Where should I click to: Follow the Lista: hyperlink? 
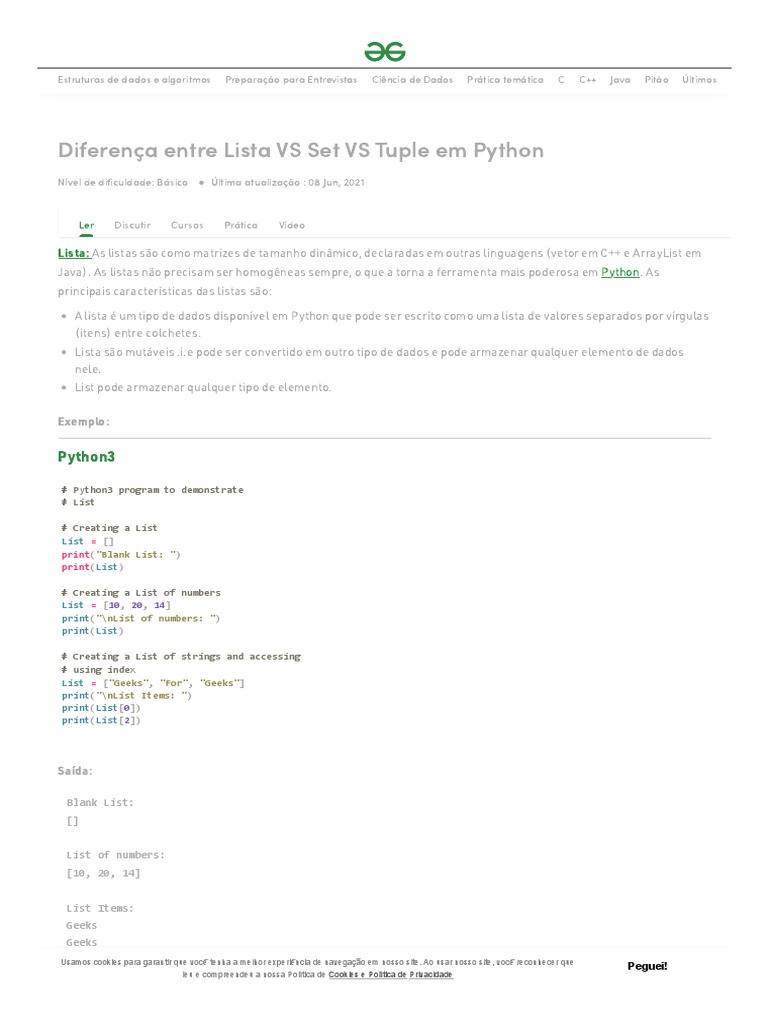pyautogui.click(x=74, y=253)
